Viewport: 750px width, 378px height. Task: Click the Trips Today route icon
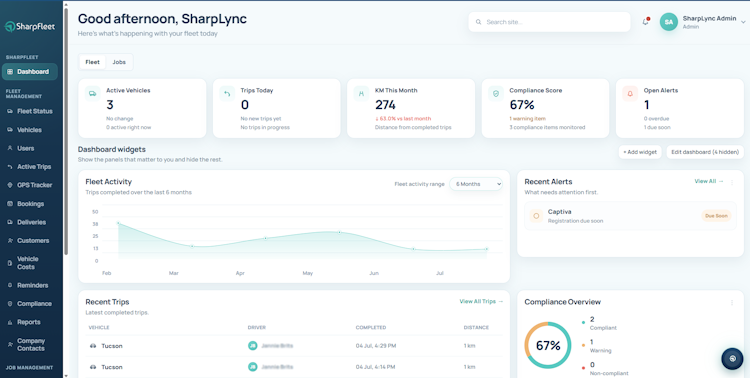(x=227, y=94)
